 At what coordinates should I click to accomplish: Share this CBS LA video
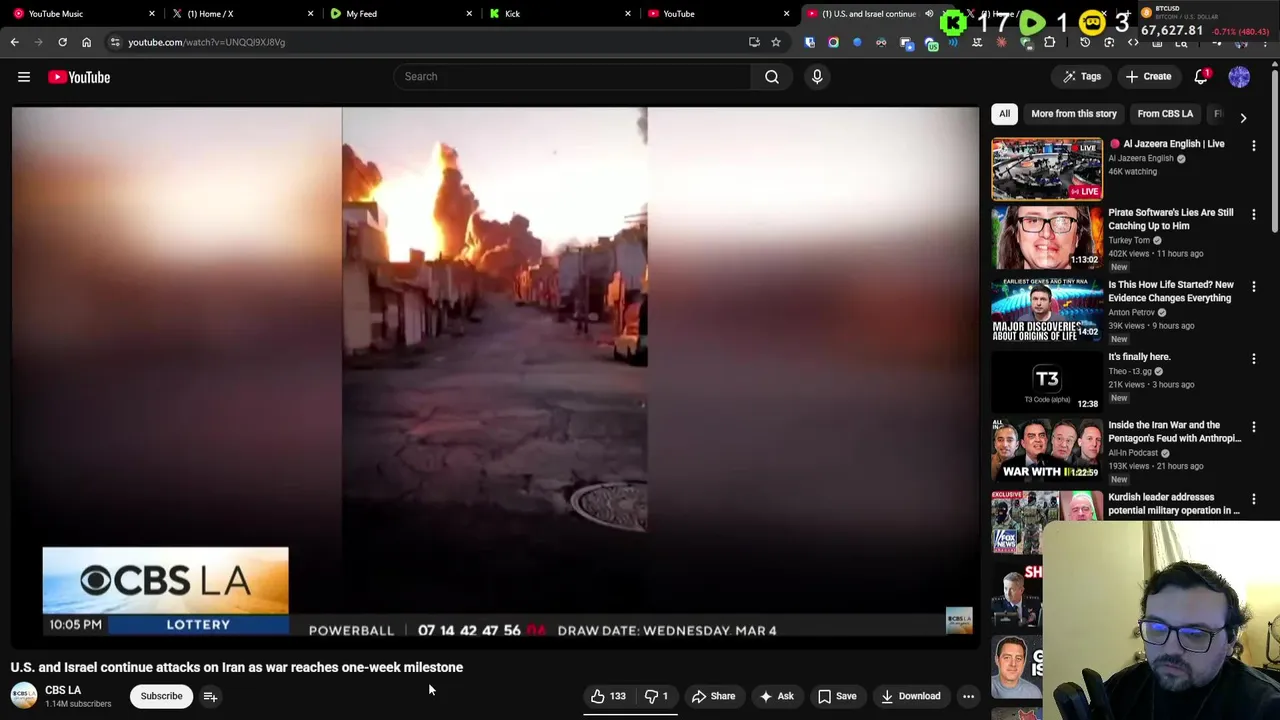pos(713,696)
